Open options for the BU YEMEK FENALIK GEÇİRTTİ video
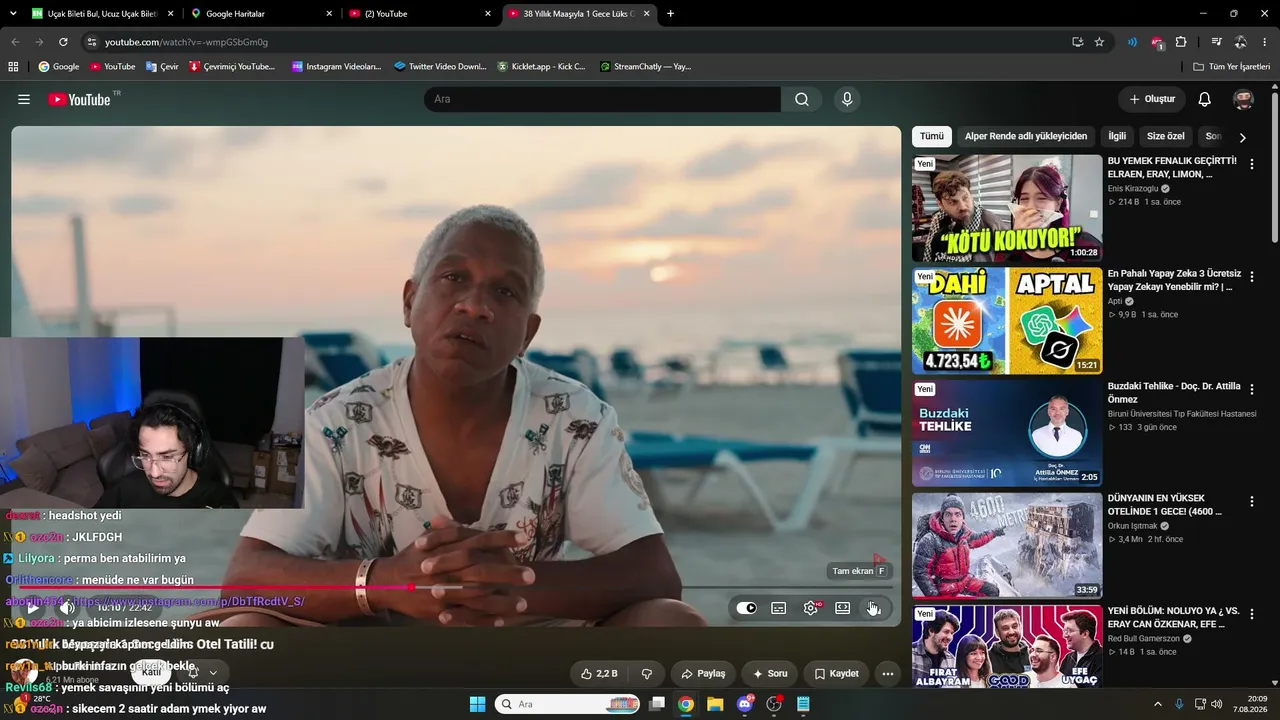1280x720 pixels. tap(1251, 164)
